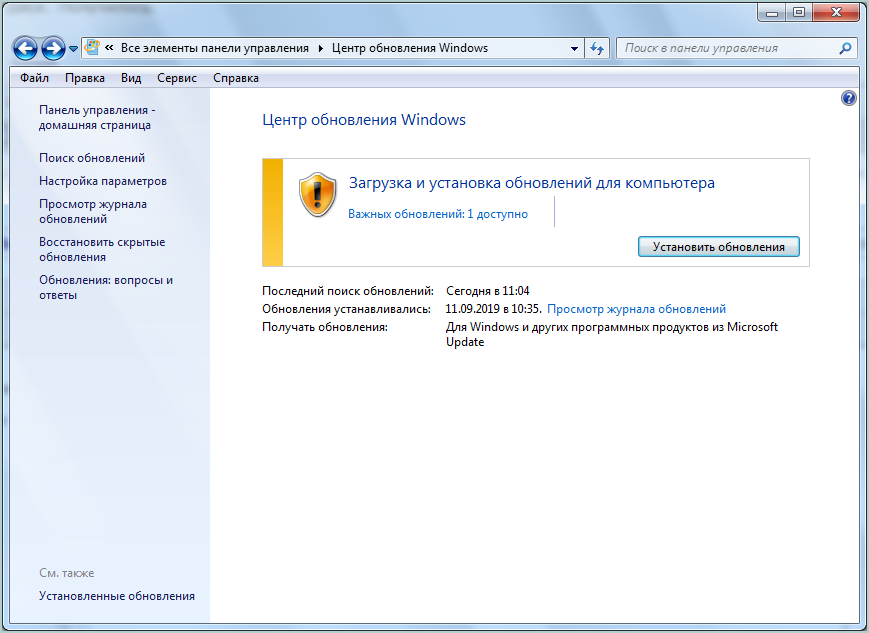This screenshot has height=633, width=869.
Task: Open the address bar history dropdown
Action: [x=574, y=48]
